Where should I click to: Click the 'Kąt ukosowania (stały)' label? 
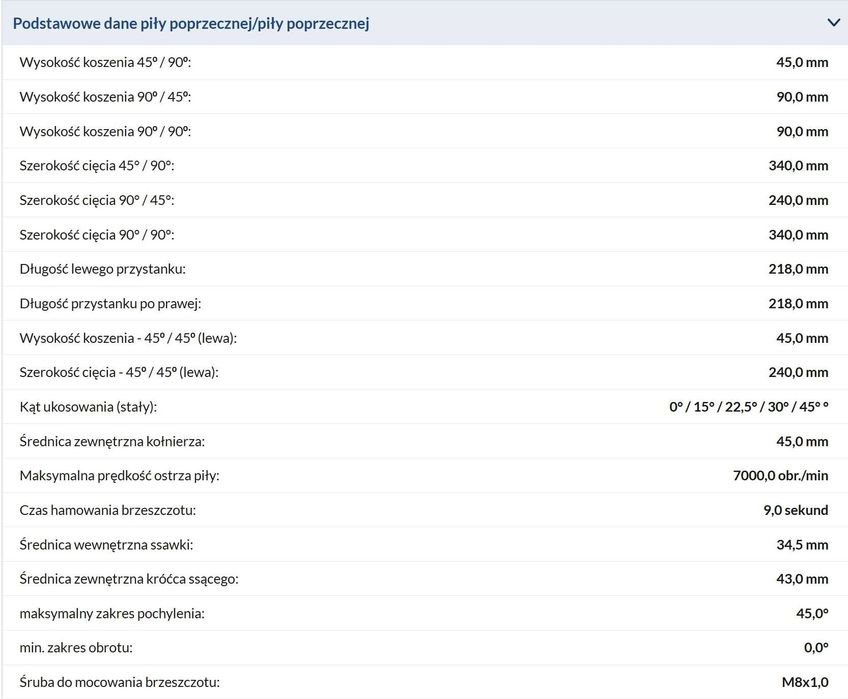tap(88, 407)
